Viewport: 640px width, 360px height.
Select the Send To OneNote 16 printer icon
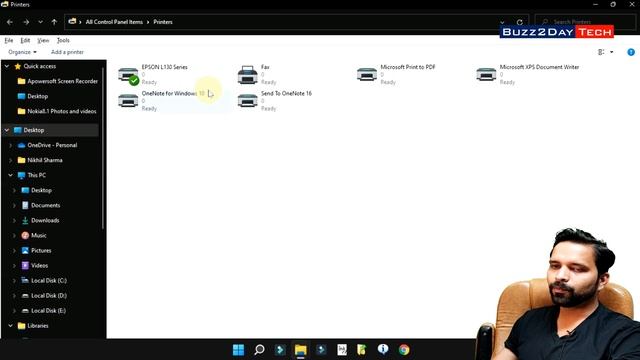point(247,100)
